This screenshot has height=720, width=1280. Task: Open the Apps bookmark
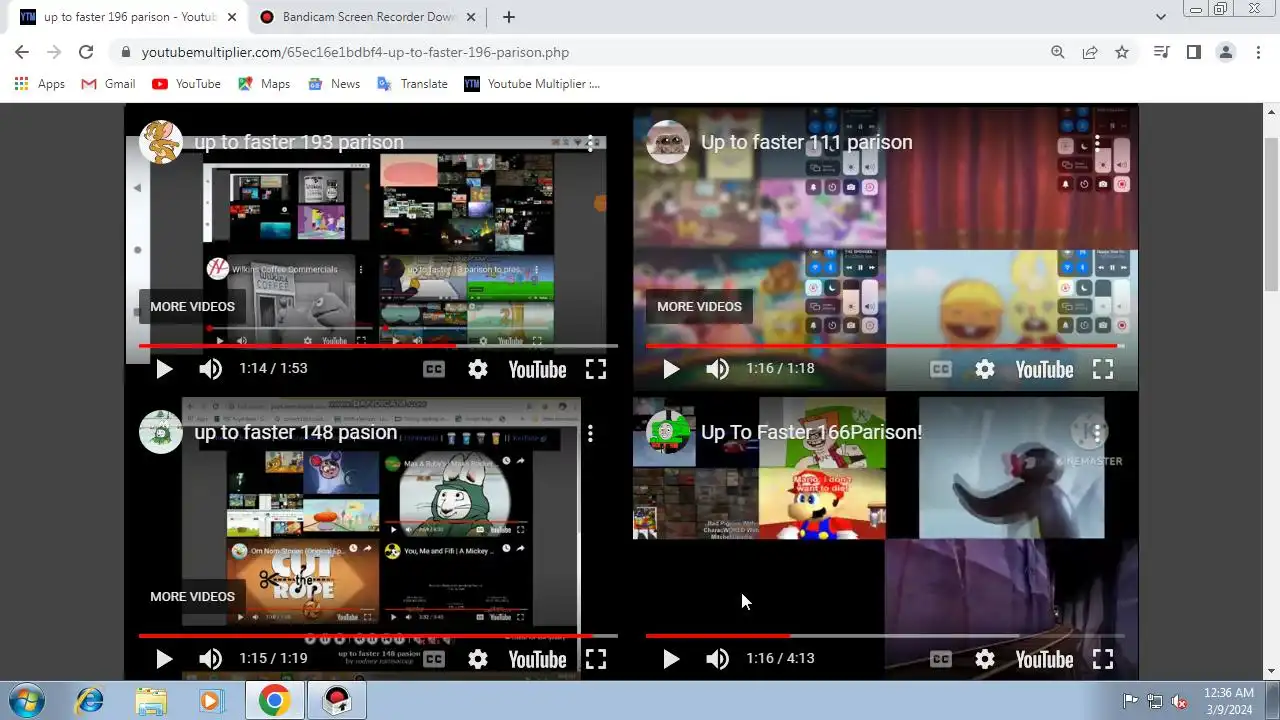(39, 84)
